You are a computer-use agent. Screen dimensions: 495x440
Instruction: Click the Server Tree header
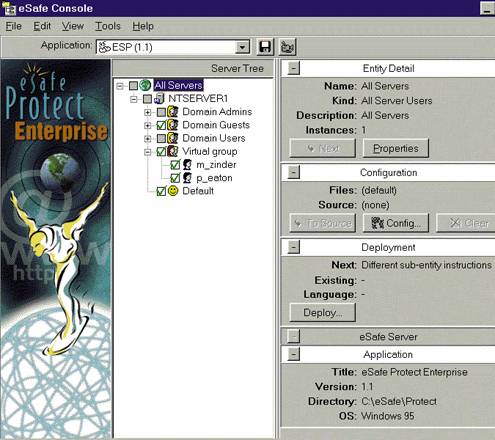tap(193, 69)
